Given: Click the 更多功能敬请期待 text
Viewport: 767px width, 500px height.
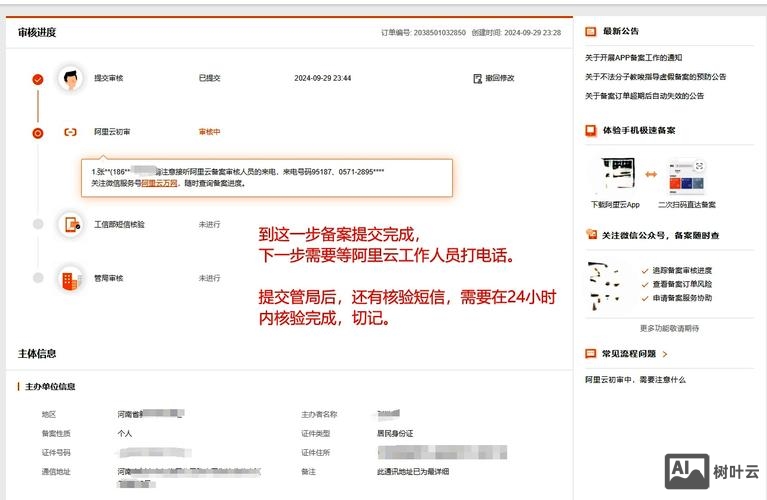Looking at the screenshot, I should point(669,328).
